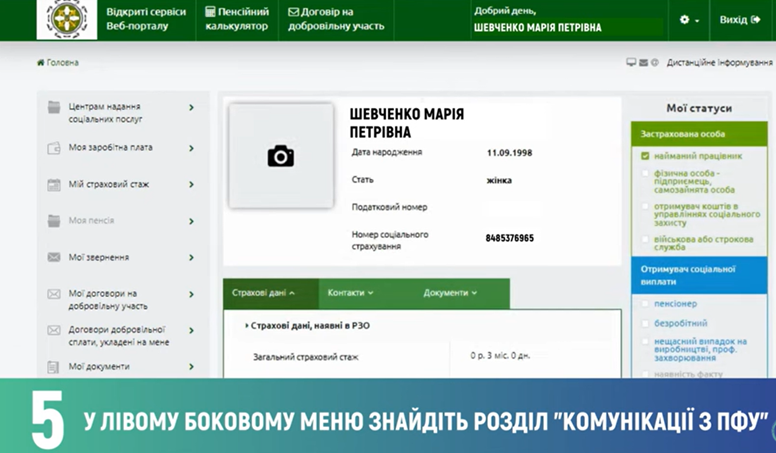Viewport: 776px width, 453px height.
Task: Open the settings gear menu
Action: (688, 20)
